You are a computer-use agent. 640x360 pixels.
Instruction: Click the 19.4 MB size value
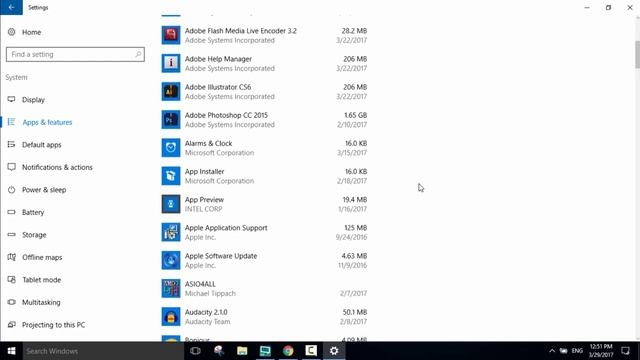pos(355,200)
